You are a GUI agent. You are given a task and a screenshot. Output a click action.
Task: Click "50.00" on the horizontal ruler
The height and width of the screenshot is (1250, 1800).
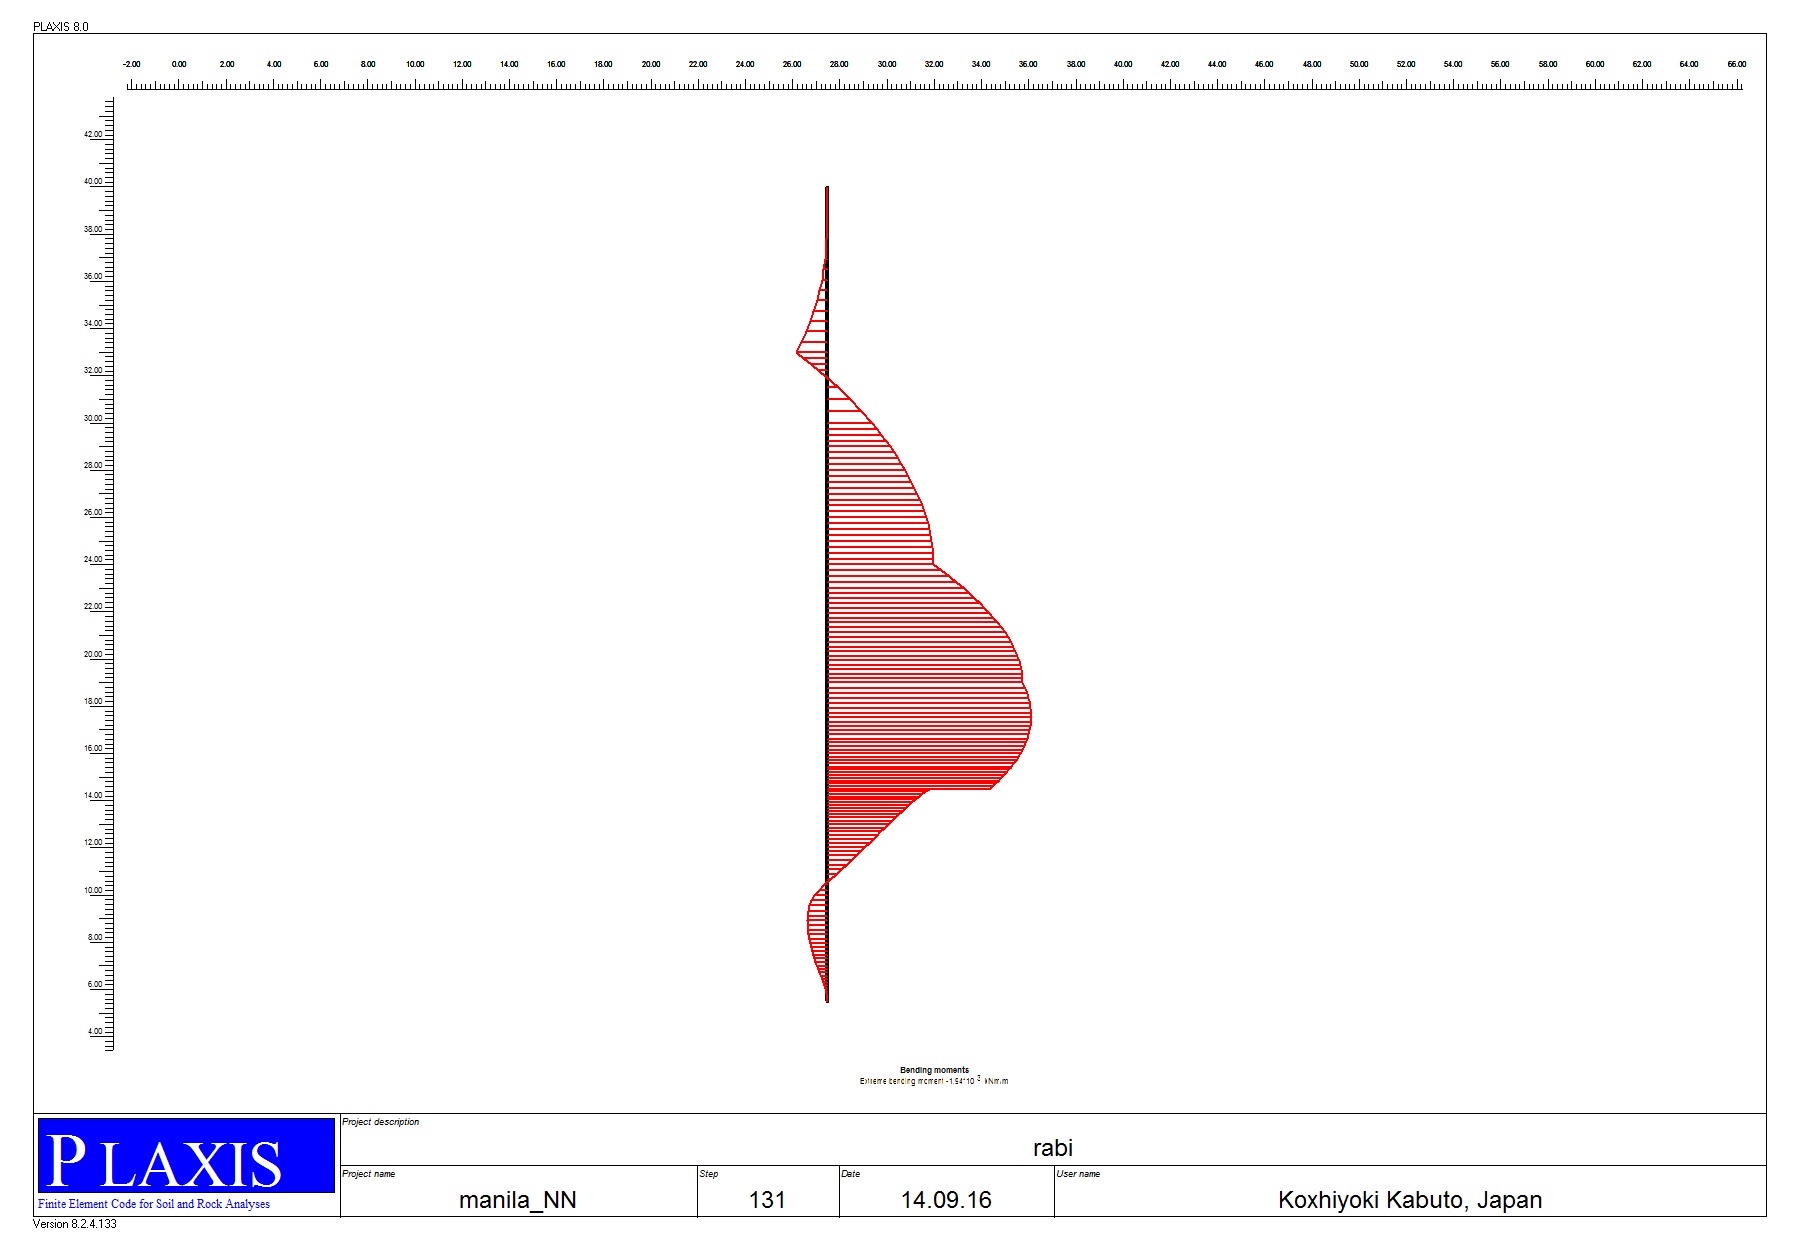pos(1359,64)
